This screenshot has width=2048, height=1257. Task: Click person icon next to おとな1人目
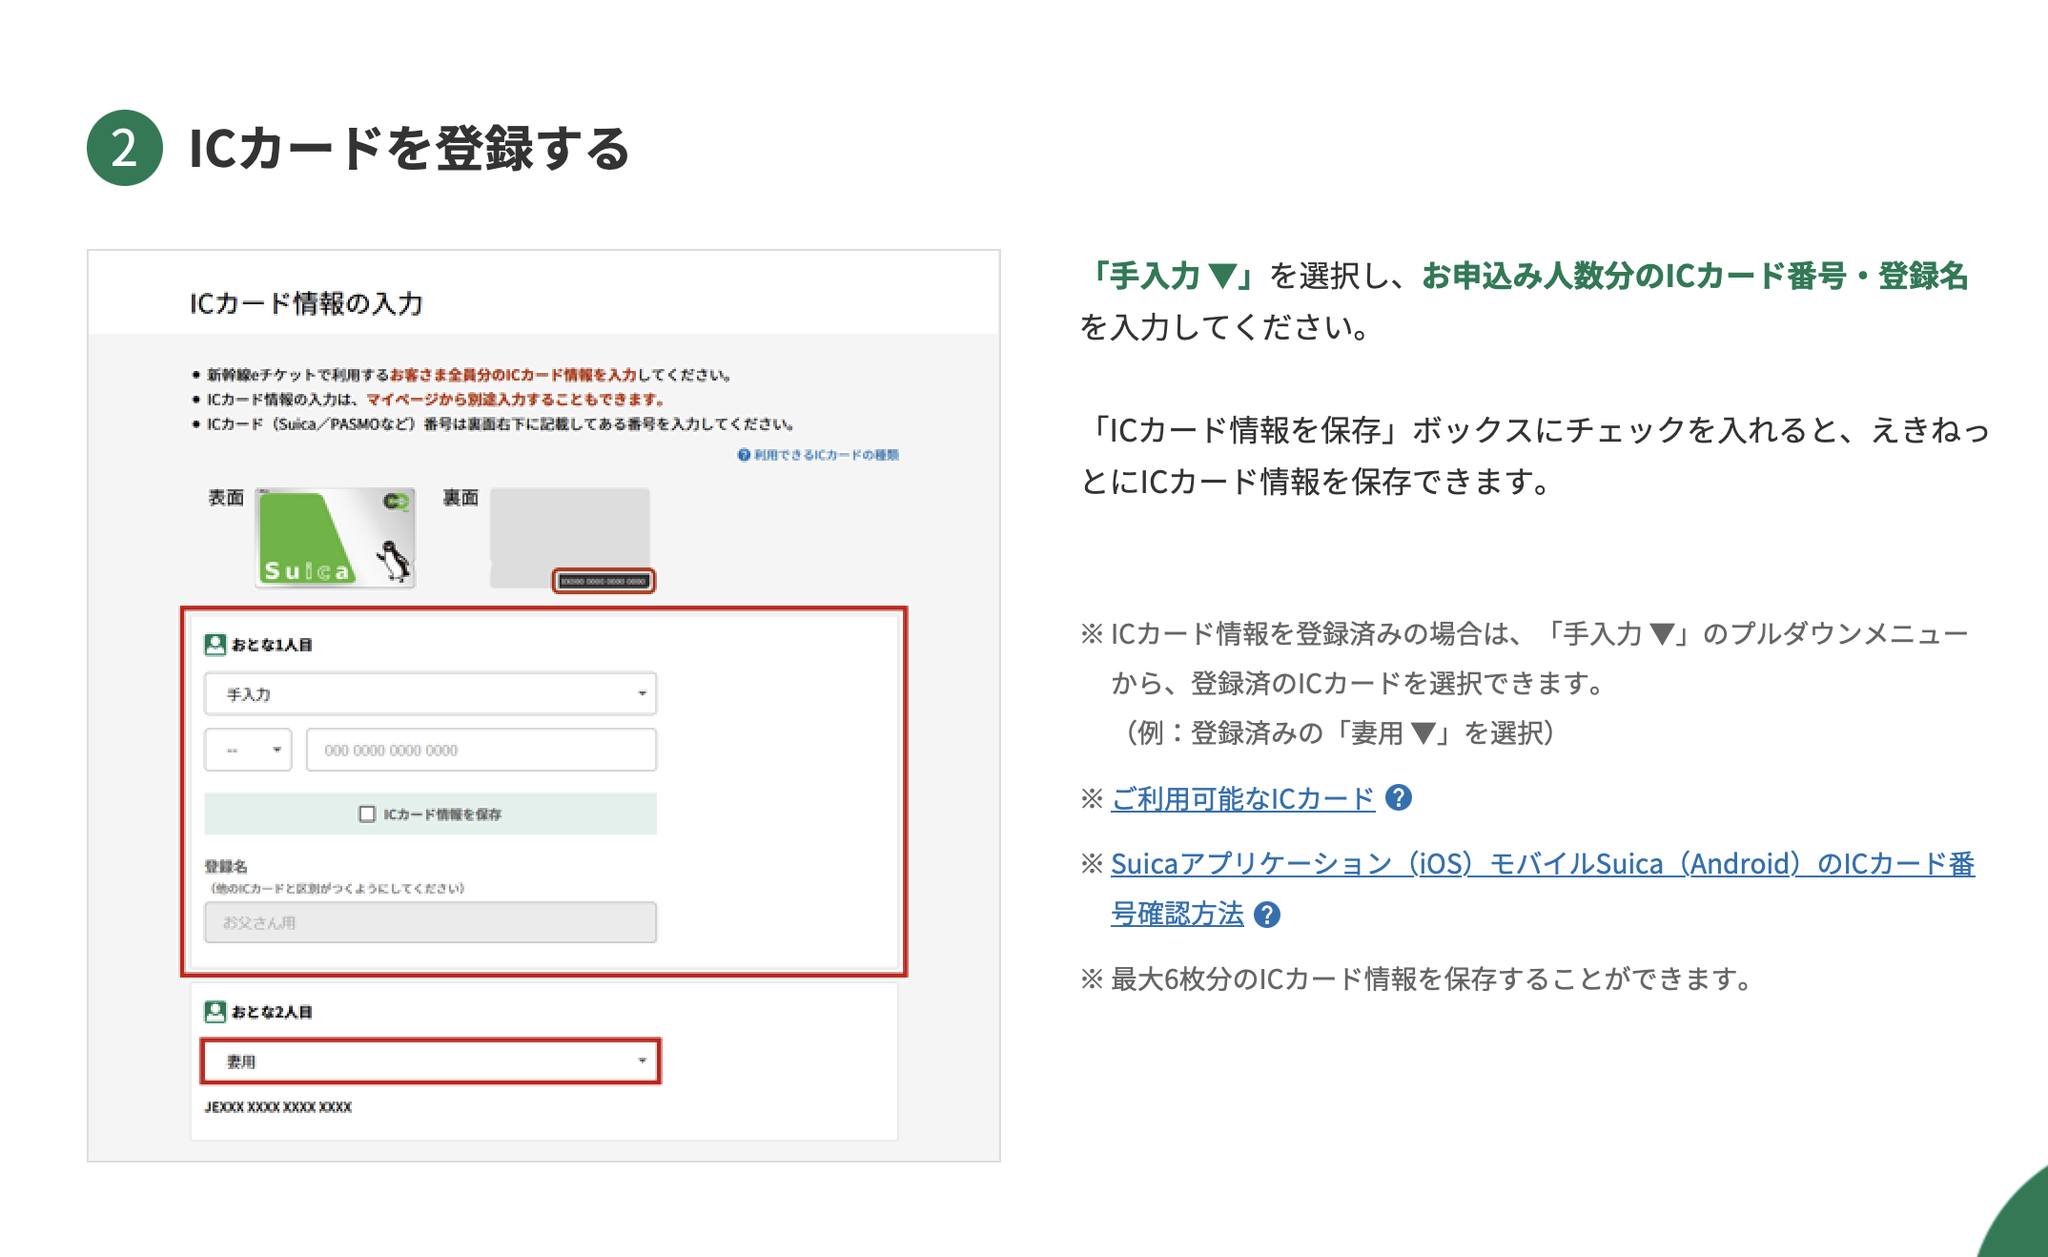click(214, 645)
